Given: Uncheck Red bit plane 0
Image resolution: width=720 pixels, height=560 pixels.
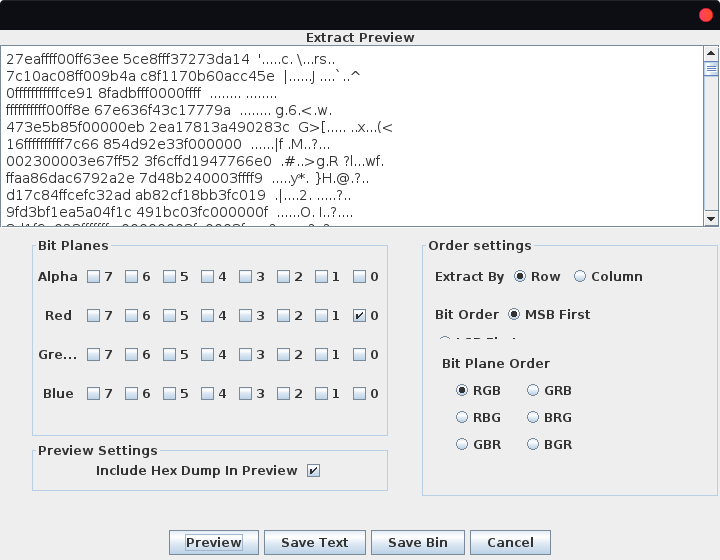Looking at the screenshot, I should click(x=360, y=315).
